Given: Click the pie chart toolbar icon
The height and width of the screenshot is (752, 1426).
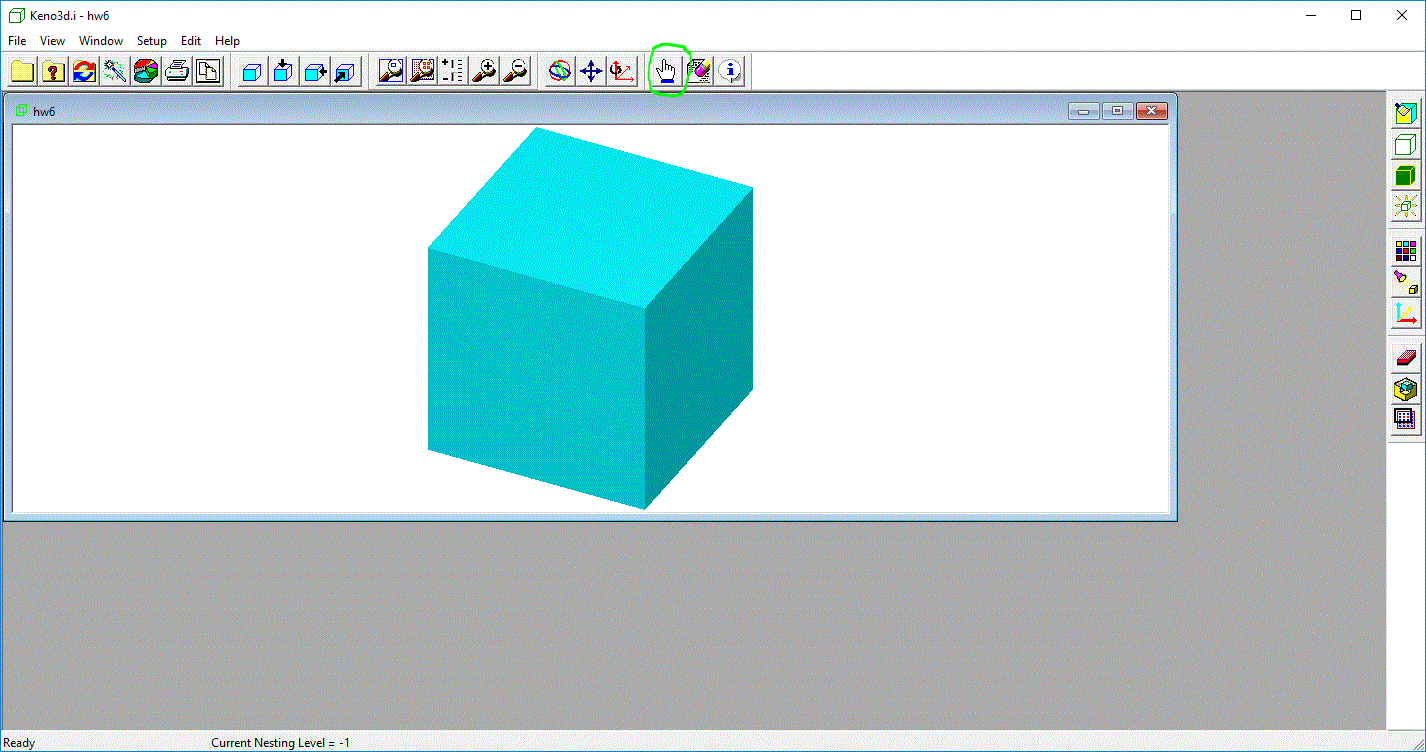Looking at the screenshot, I should (147, 71).
